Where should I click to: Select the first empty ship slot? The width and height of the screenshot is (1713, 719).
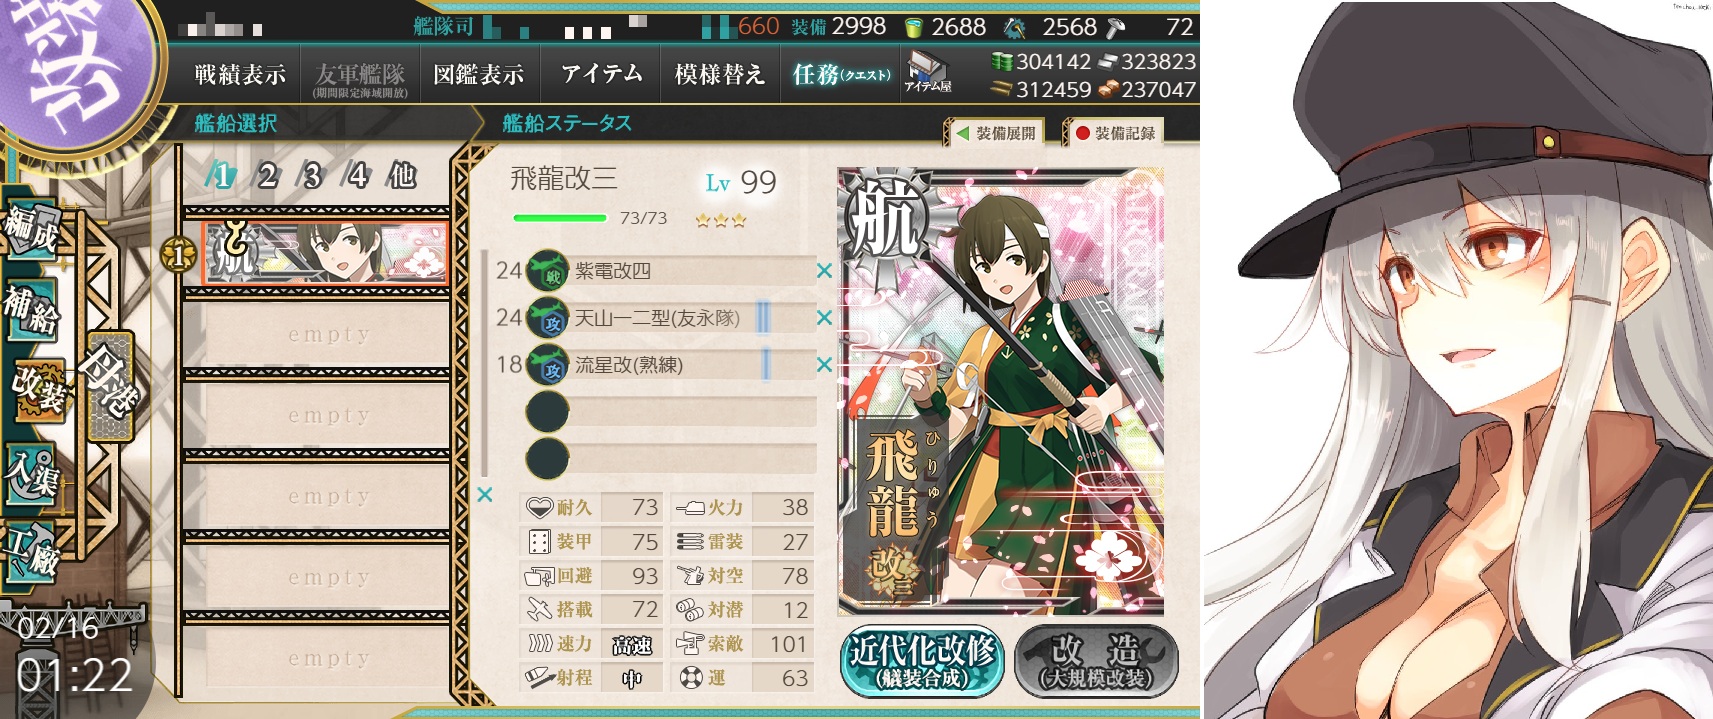(316, 335)
